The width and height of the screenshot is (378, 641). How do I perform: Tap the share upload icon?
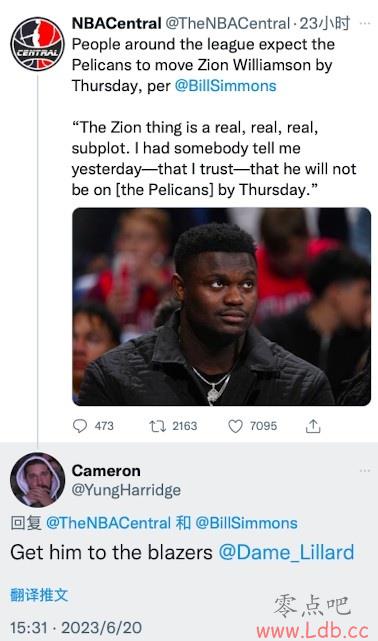coord(313,426)
